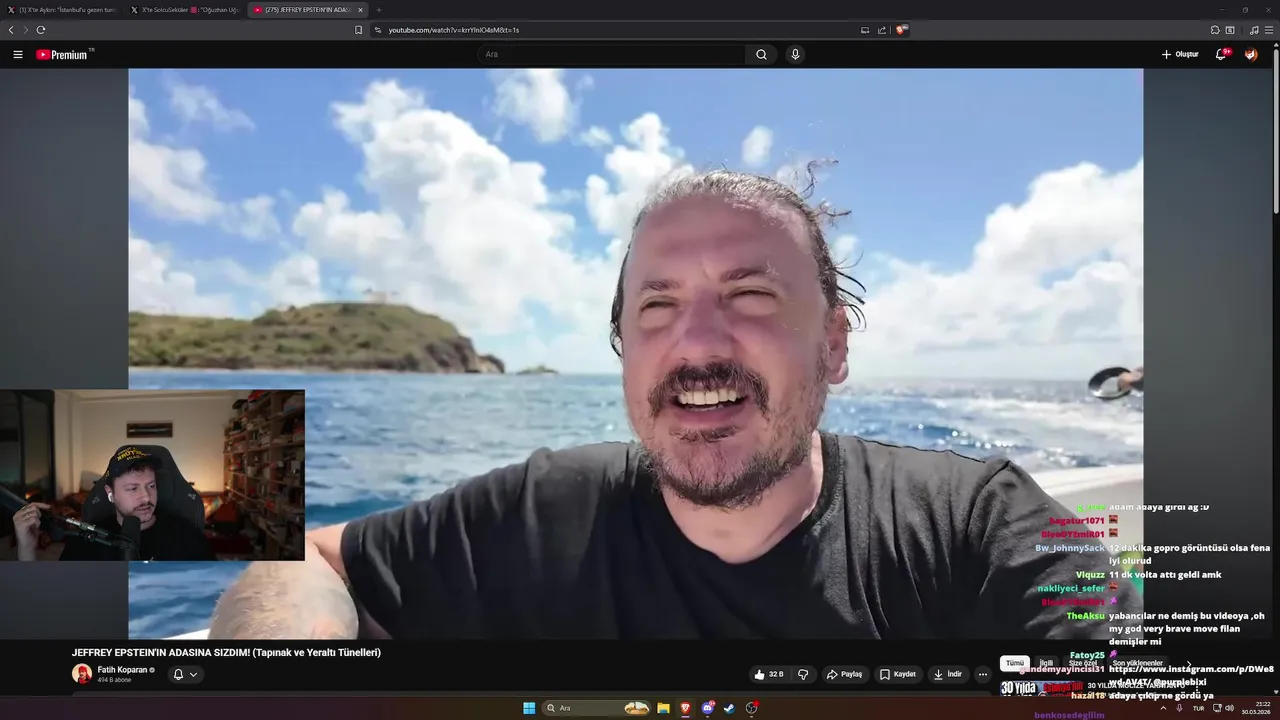
Task: Open OBS icon in taskbar
Action: coord(751,708)
